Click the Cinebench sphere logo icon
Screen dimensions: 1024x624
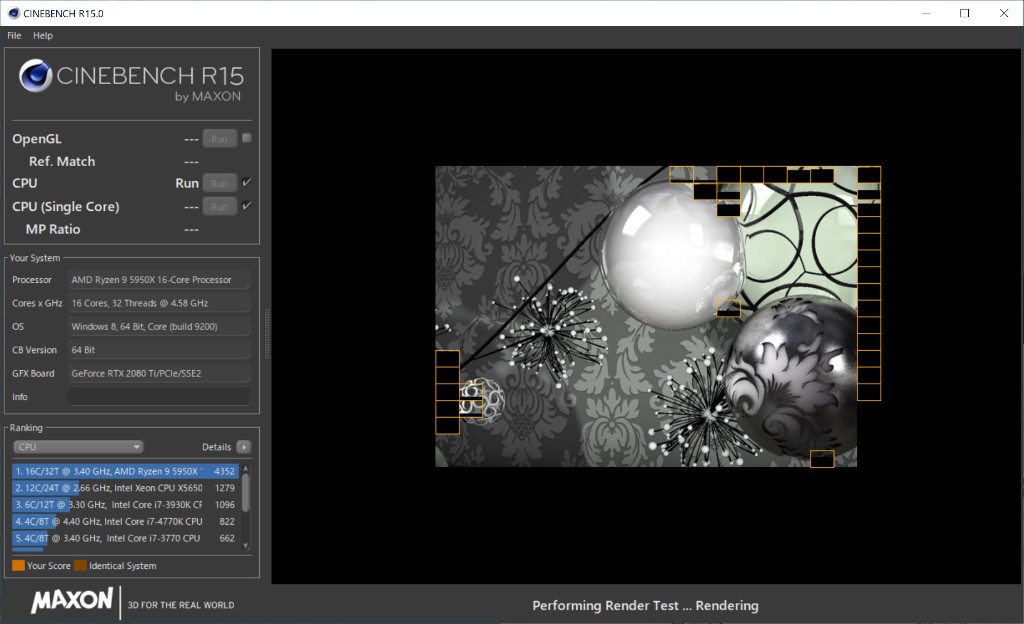pyautogui.click(x=36, y=76)
